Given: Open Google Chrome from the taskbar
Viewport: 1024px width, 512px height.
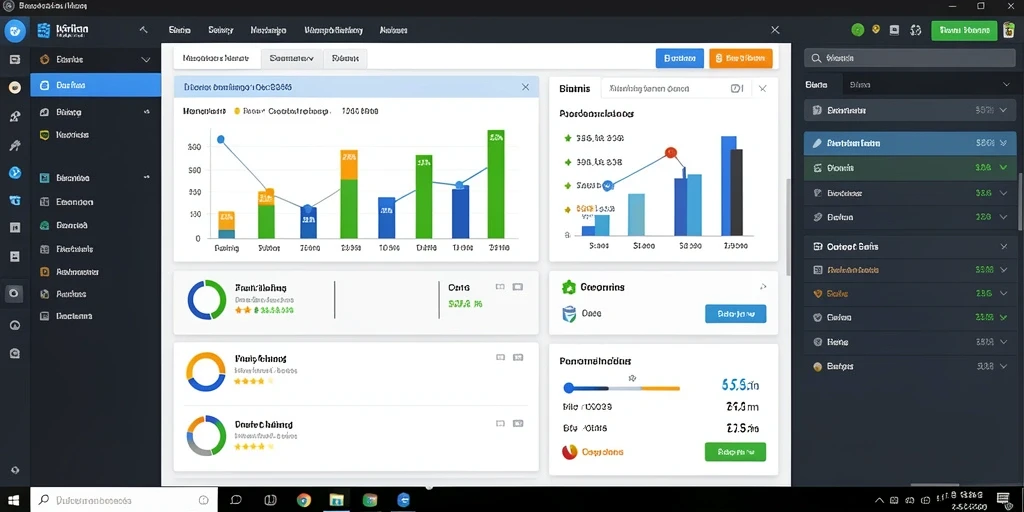Looking at the screenshot, I should pos(304,500).
